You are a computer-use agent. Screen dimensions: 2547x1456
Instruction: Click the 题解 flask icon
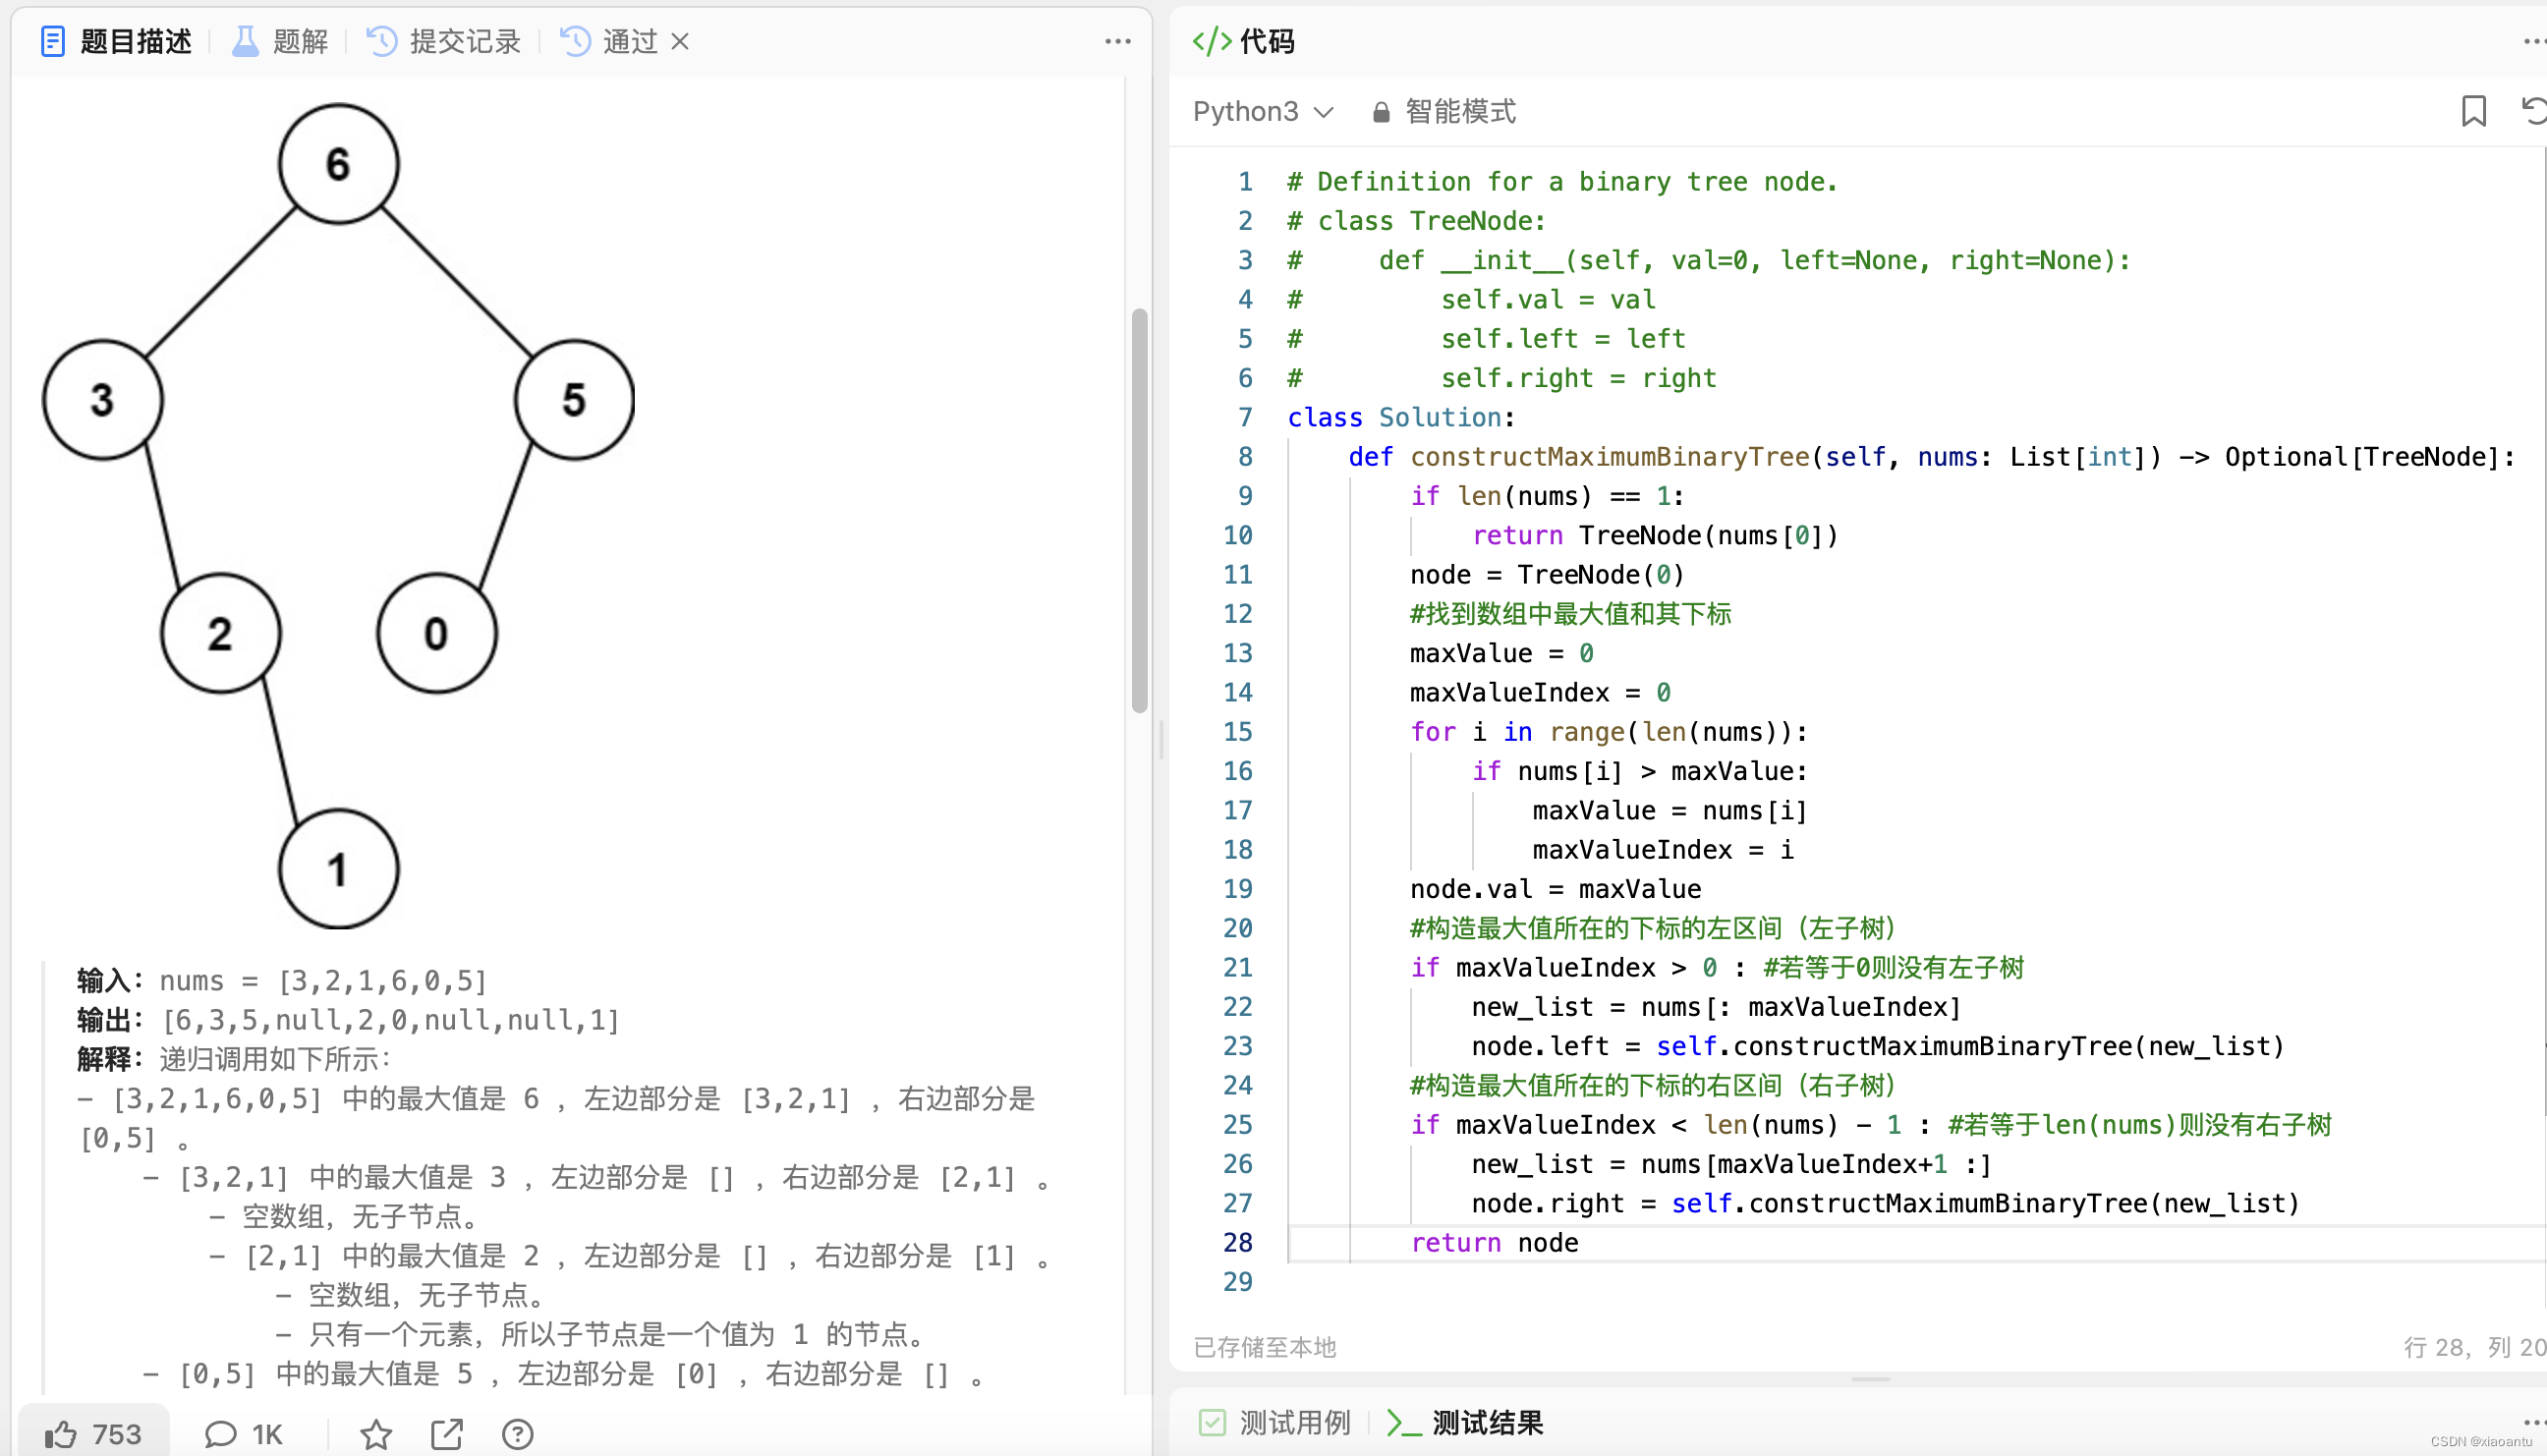tap(245, 41)
